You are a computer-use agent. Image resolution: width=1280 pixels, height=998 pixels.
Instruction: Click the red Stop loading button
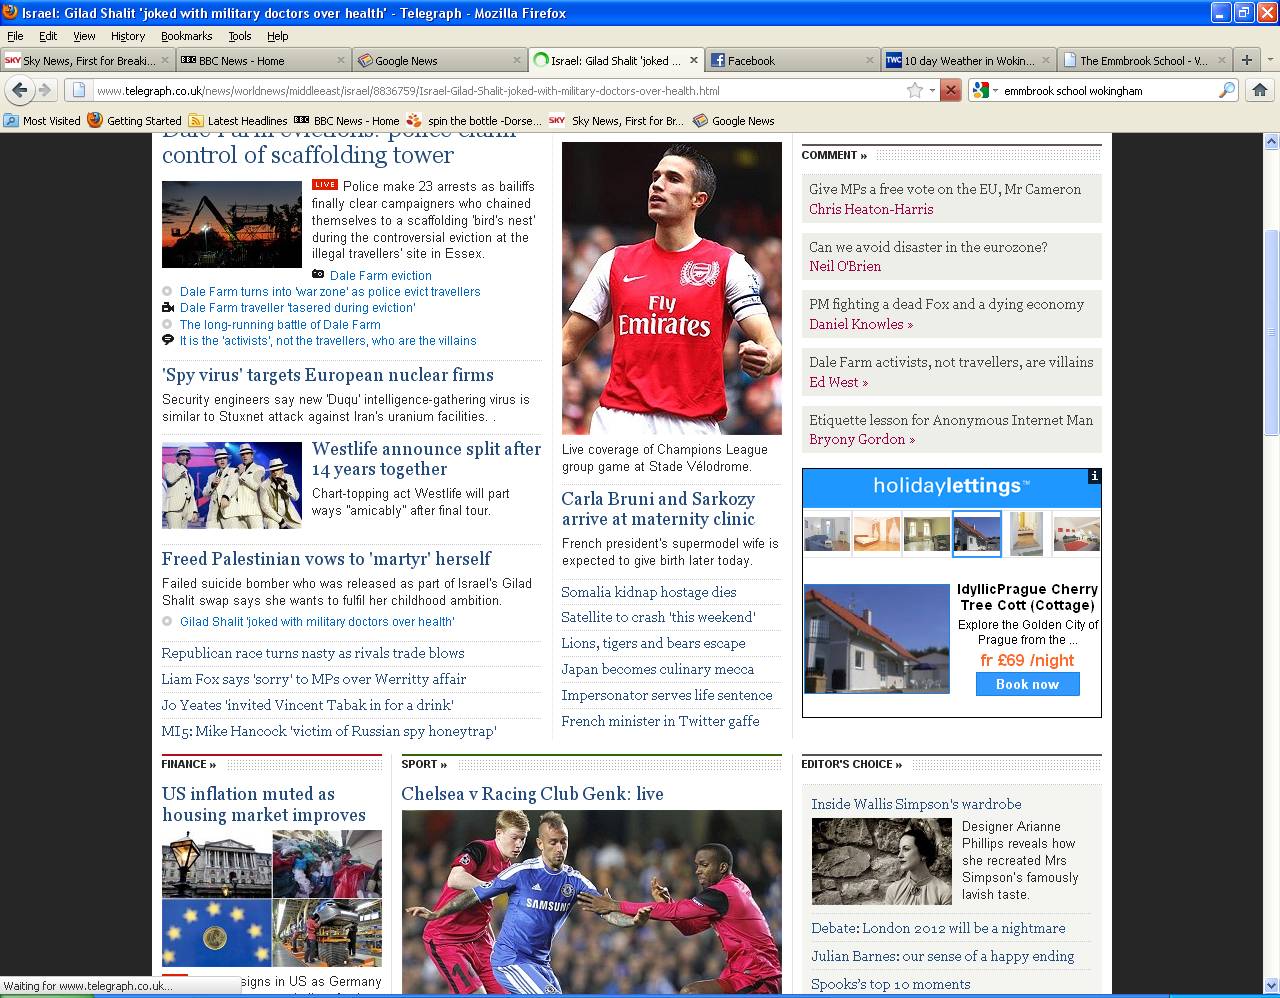(x=951, y=90)
